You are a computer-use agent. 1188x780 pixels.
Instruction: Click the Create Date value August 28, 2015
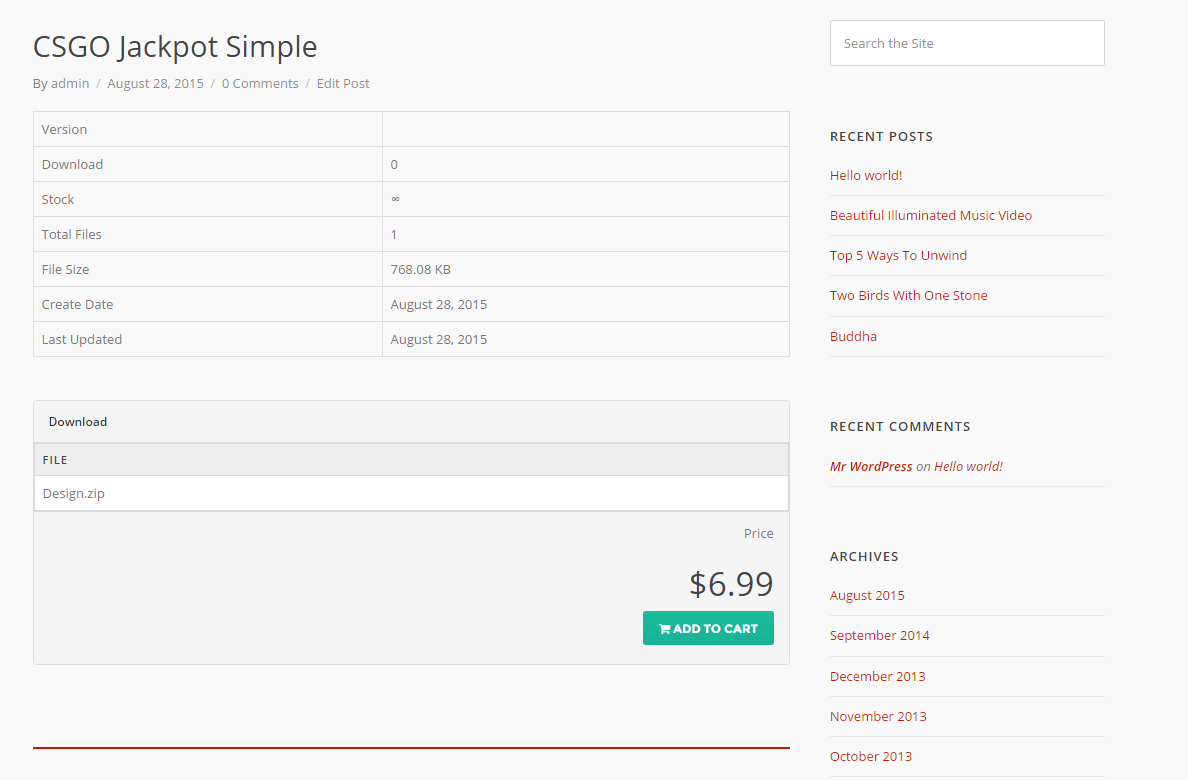439,305
